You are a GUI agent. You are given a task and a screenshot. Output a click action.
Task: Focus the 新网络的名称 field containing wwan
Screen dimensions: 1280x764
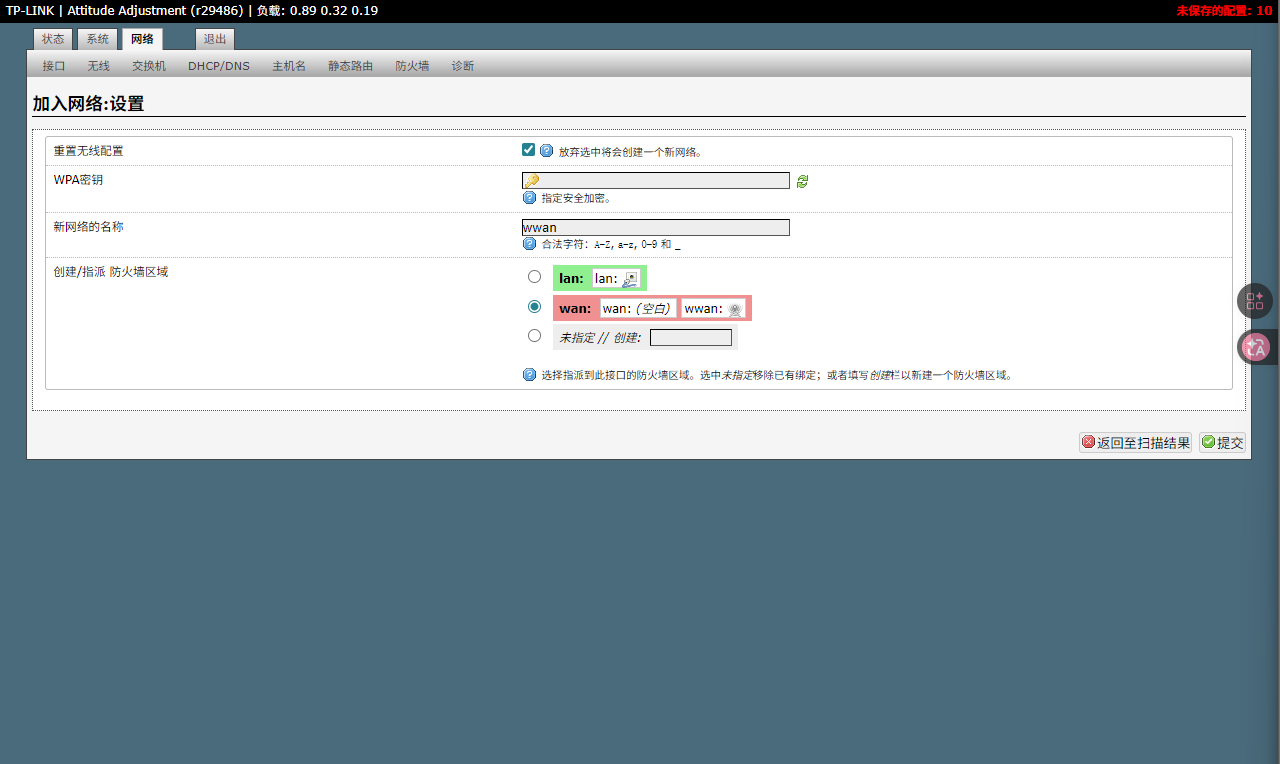coord(656,227)
